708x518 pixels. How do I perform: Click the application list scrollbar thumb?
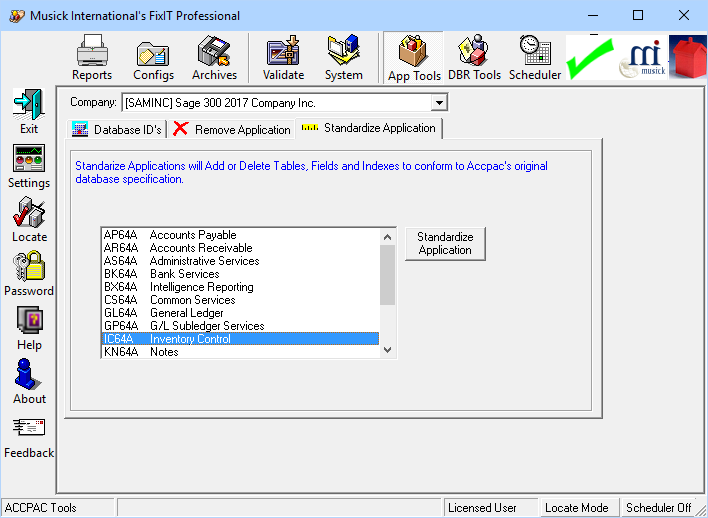tap(387, 275)
